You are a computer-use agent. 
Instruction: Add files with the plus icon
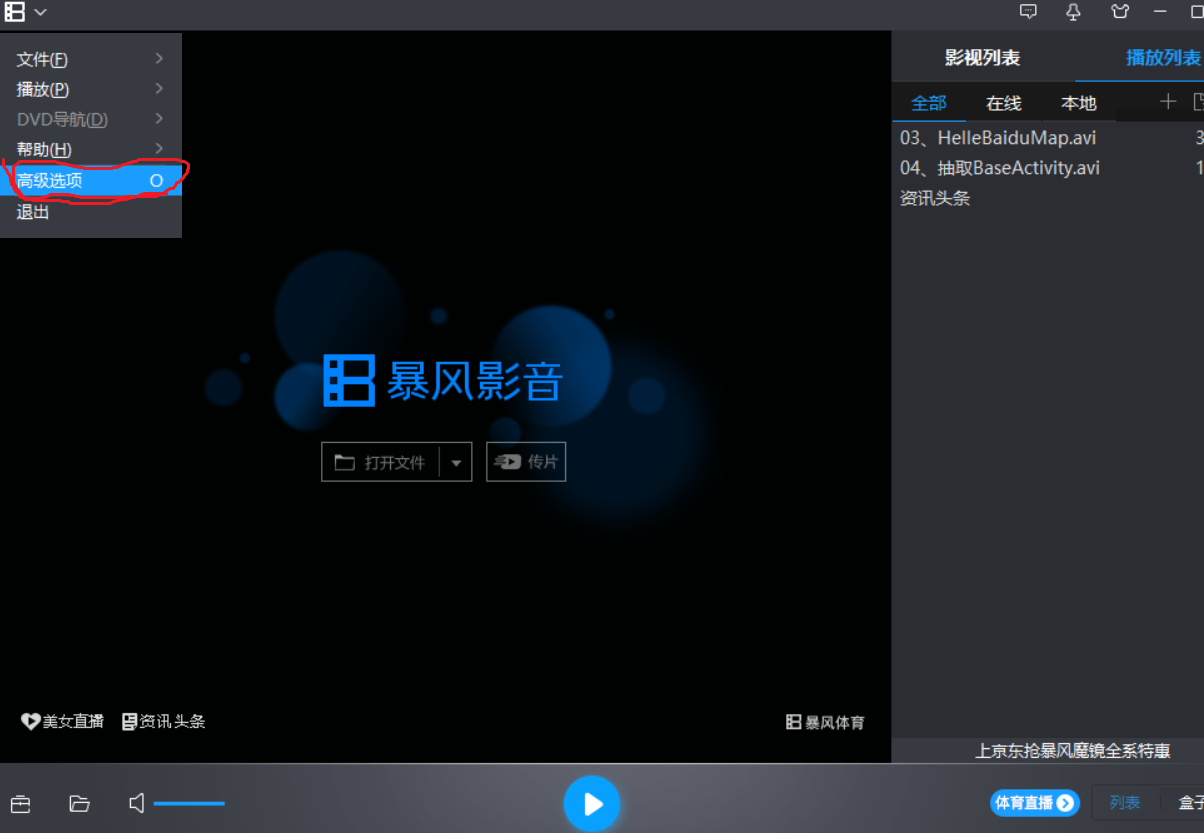pyautogui.click(x=1167, y=101)
